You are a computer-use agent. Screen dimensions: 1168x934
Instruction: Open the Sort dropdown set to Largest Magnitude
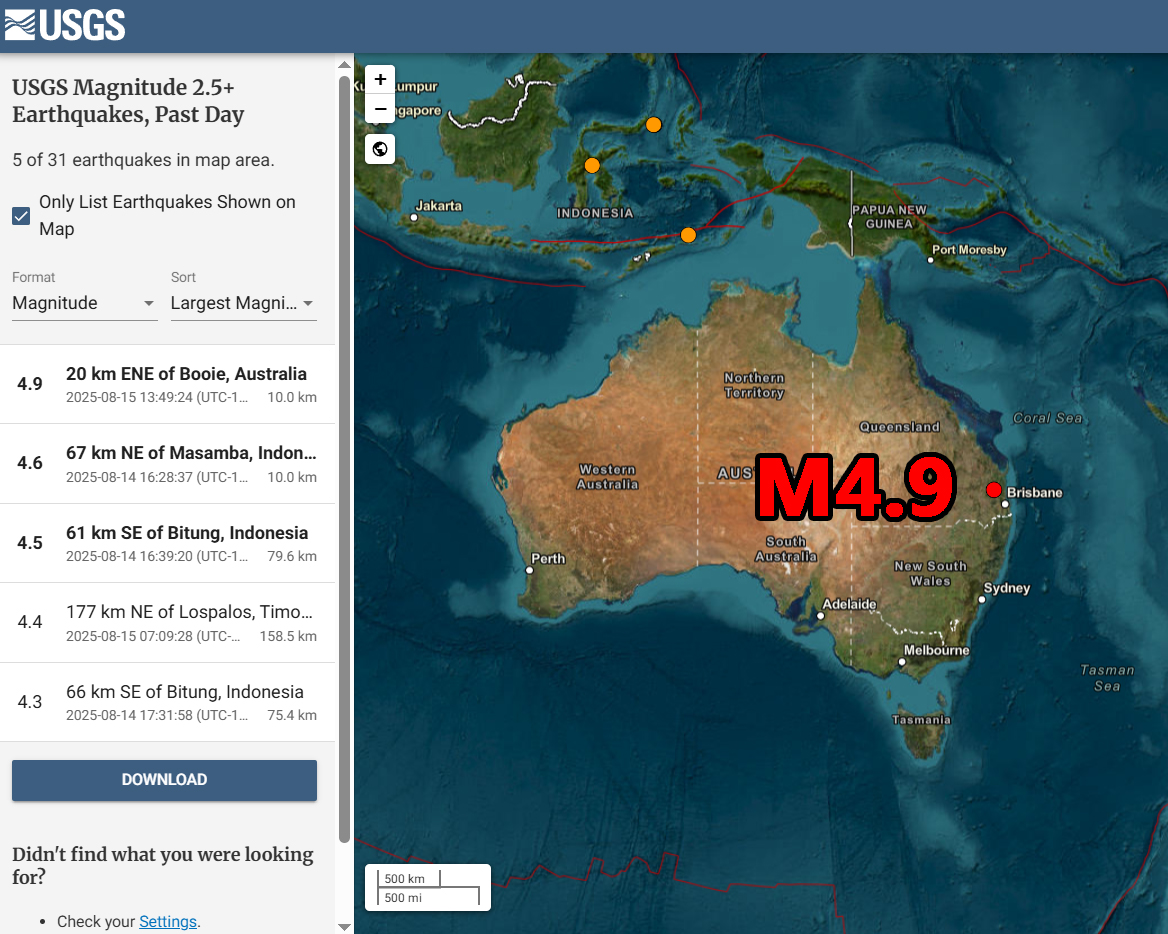pyautogui.click(x=243, y=303)
